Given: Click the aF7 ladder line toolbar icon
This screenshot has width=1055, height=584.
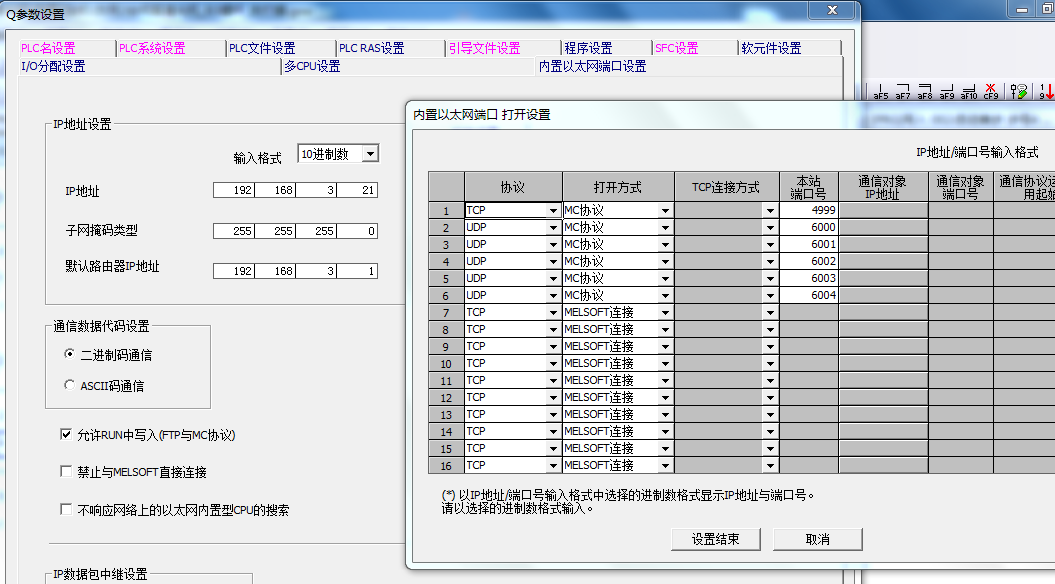Looking at the screenshot, I should 903,92.
